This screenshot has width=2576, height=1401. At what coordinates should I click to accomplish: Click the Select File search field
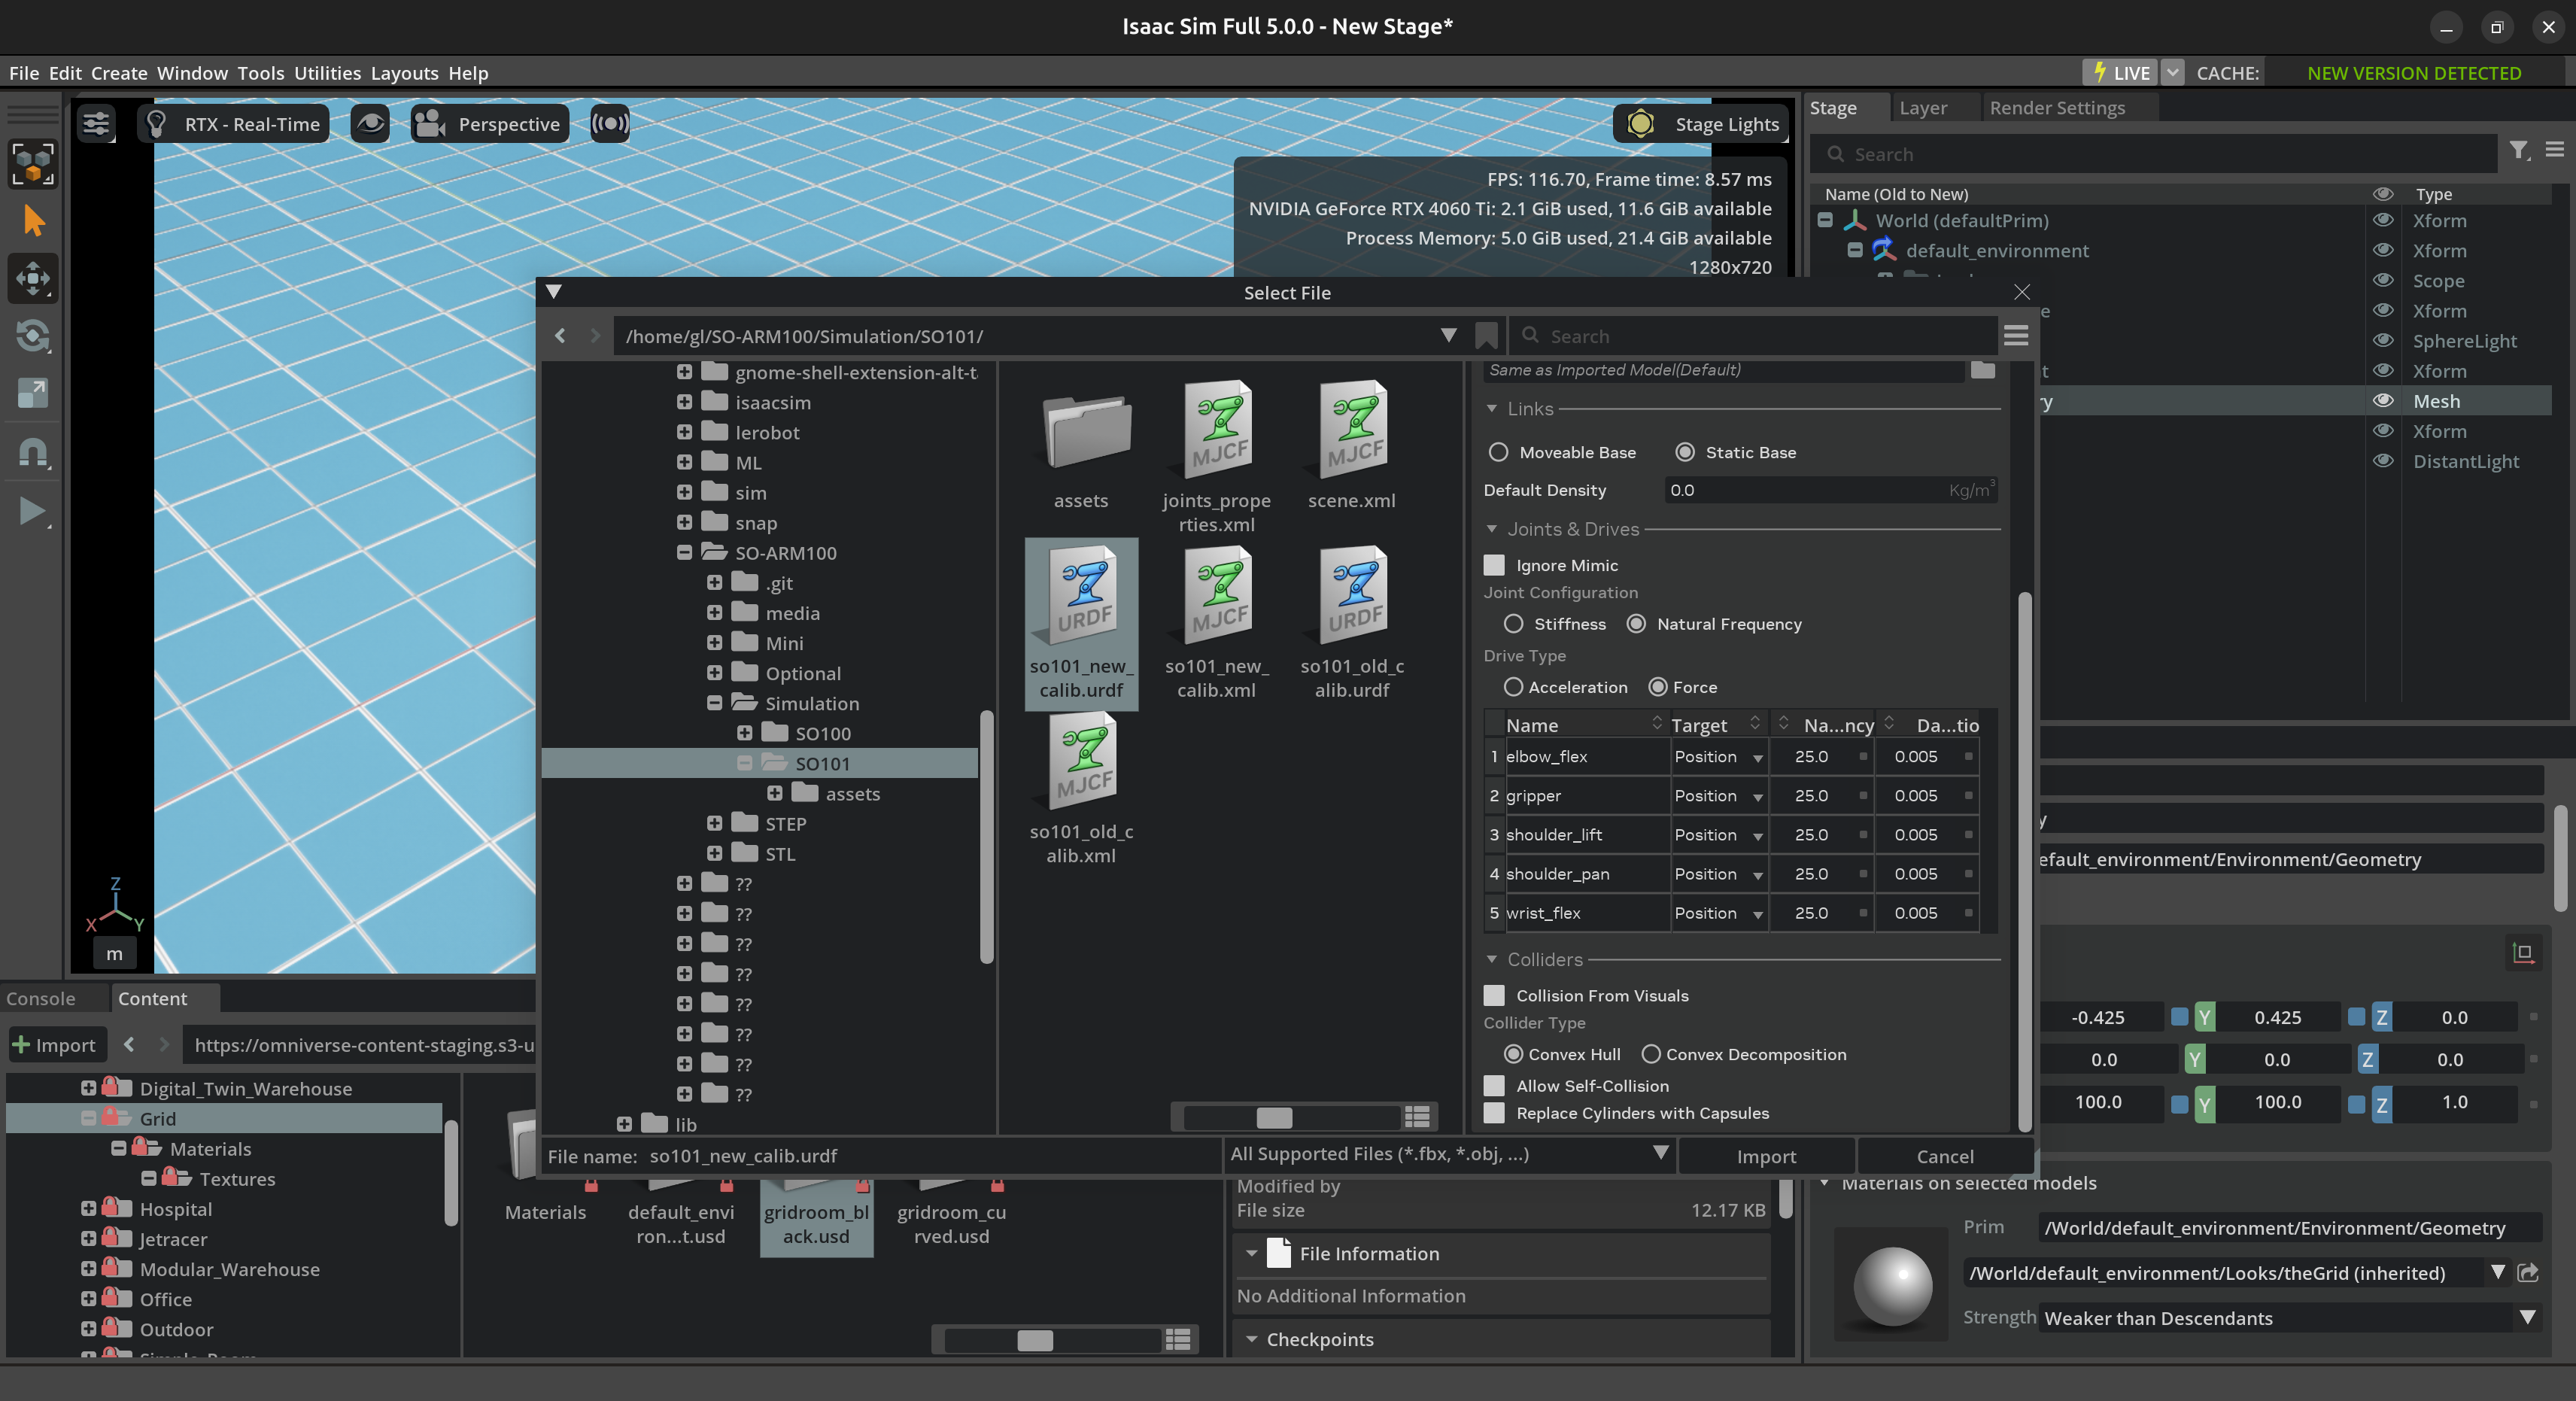click(1755, 336)
